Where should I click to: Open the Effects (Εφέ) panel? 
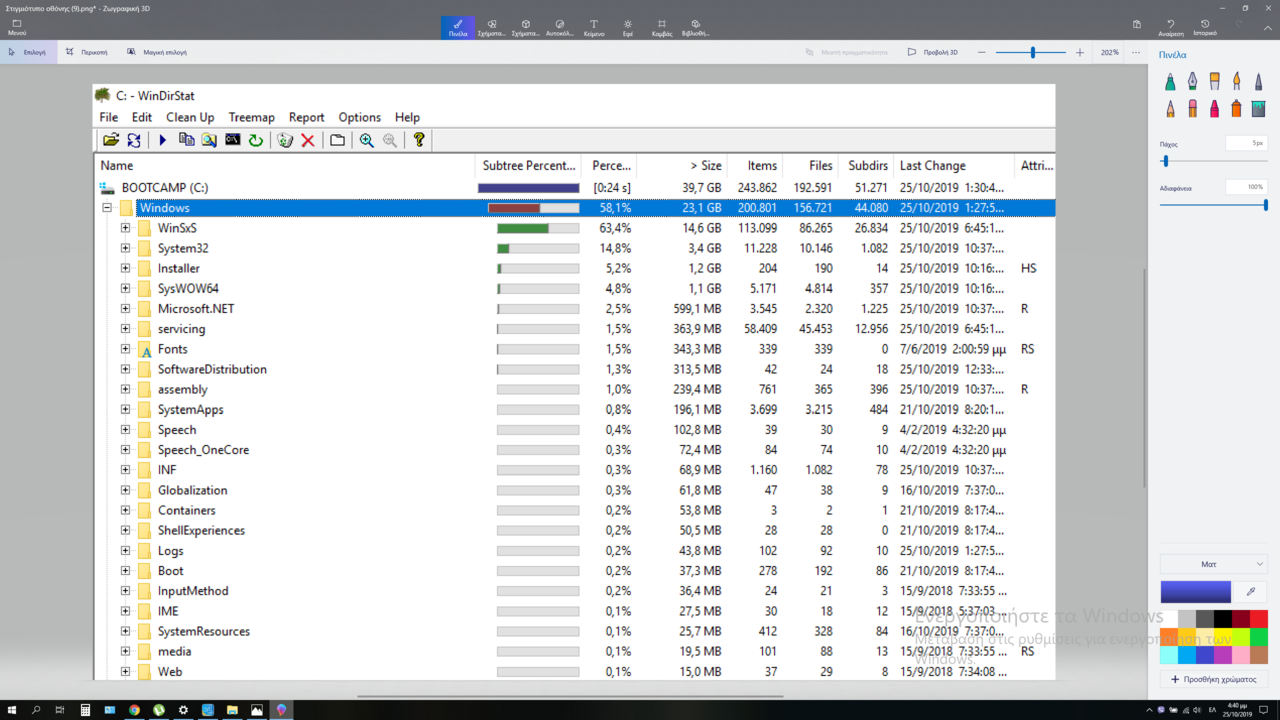click(x=627, y=27)
